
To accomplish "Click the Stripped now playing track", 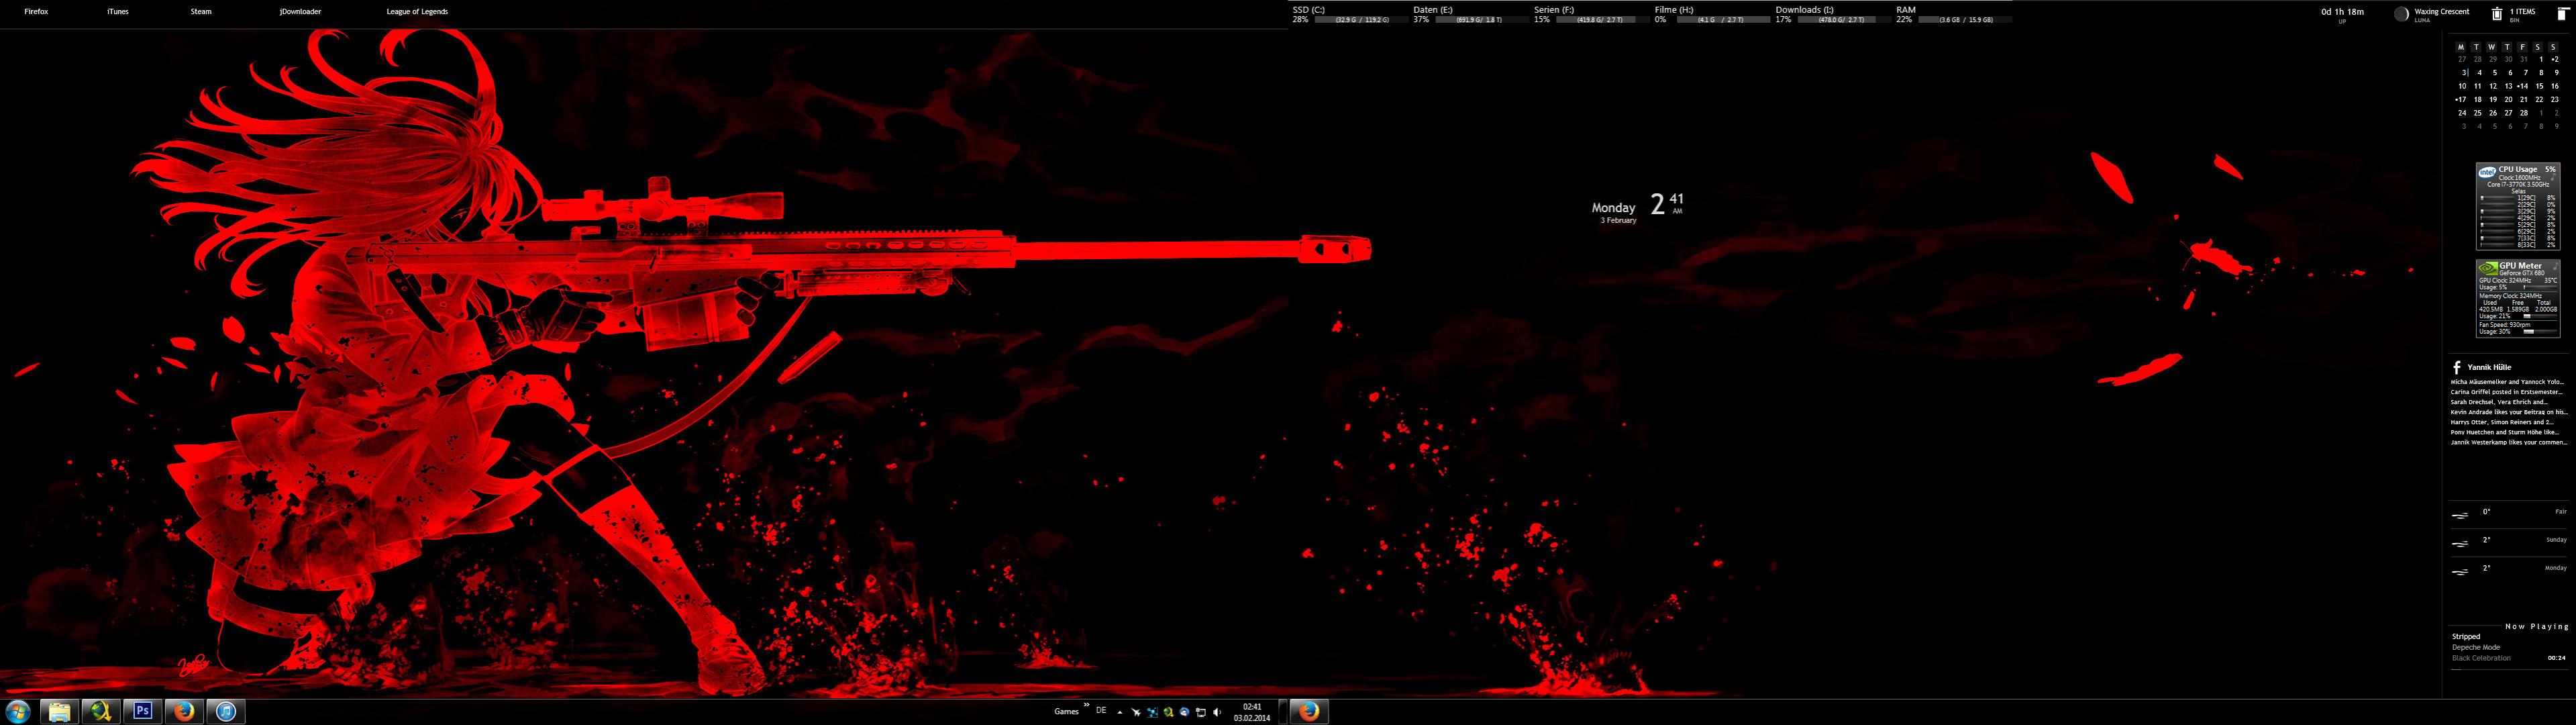I will tap(2465, 636).
